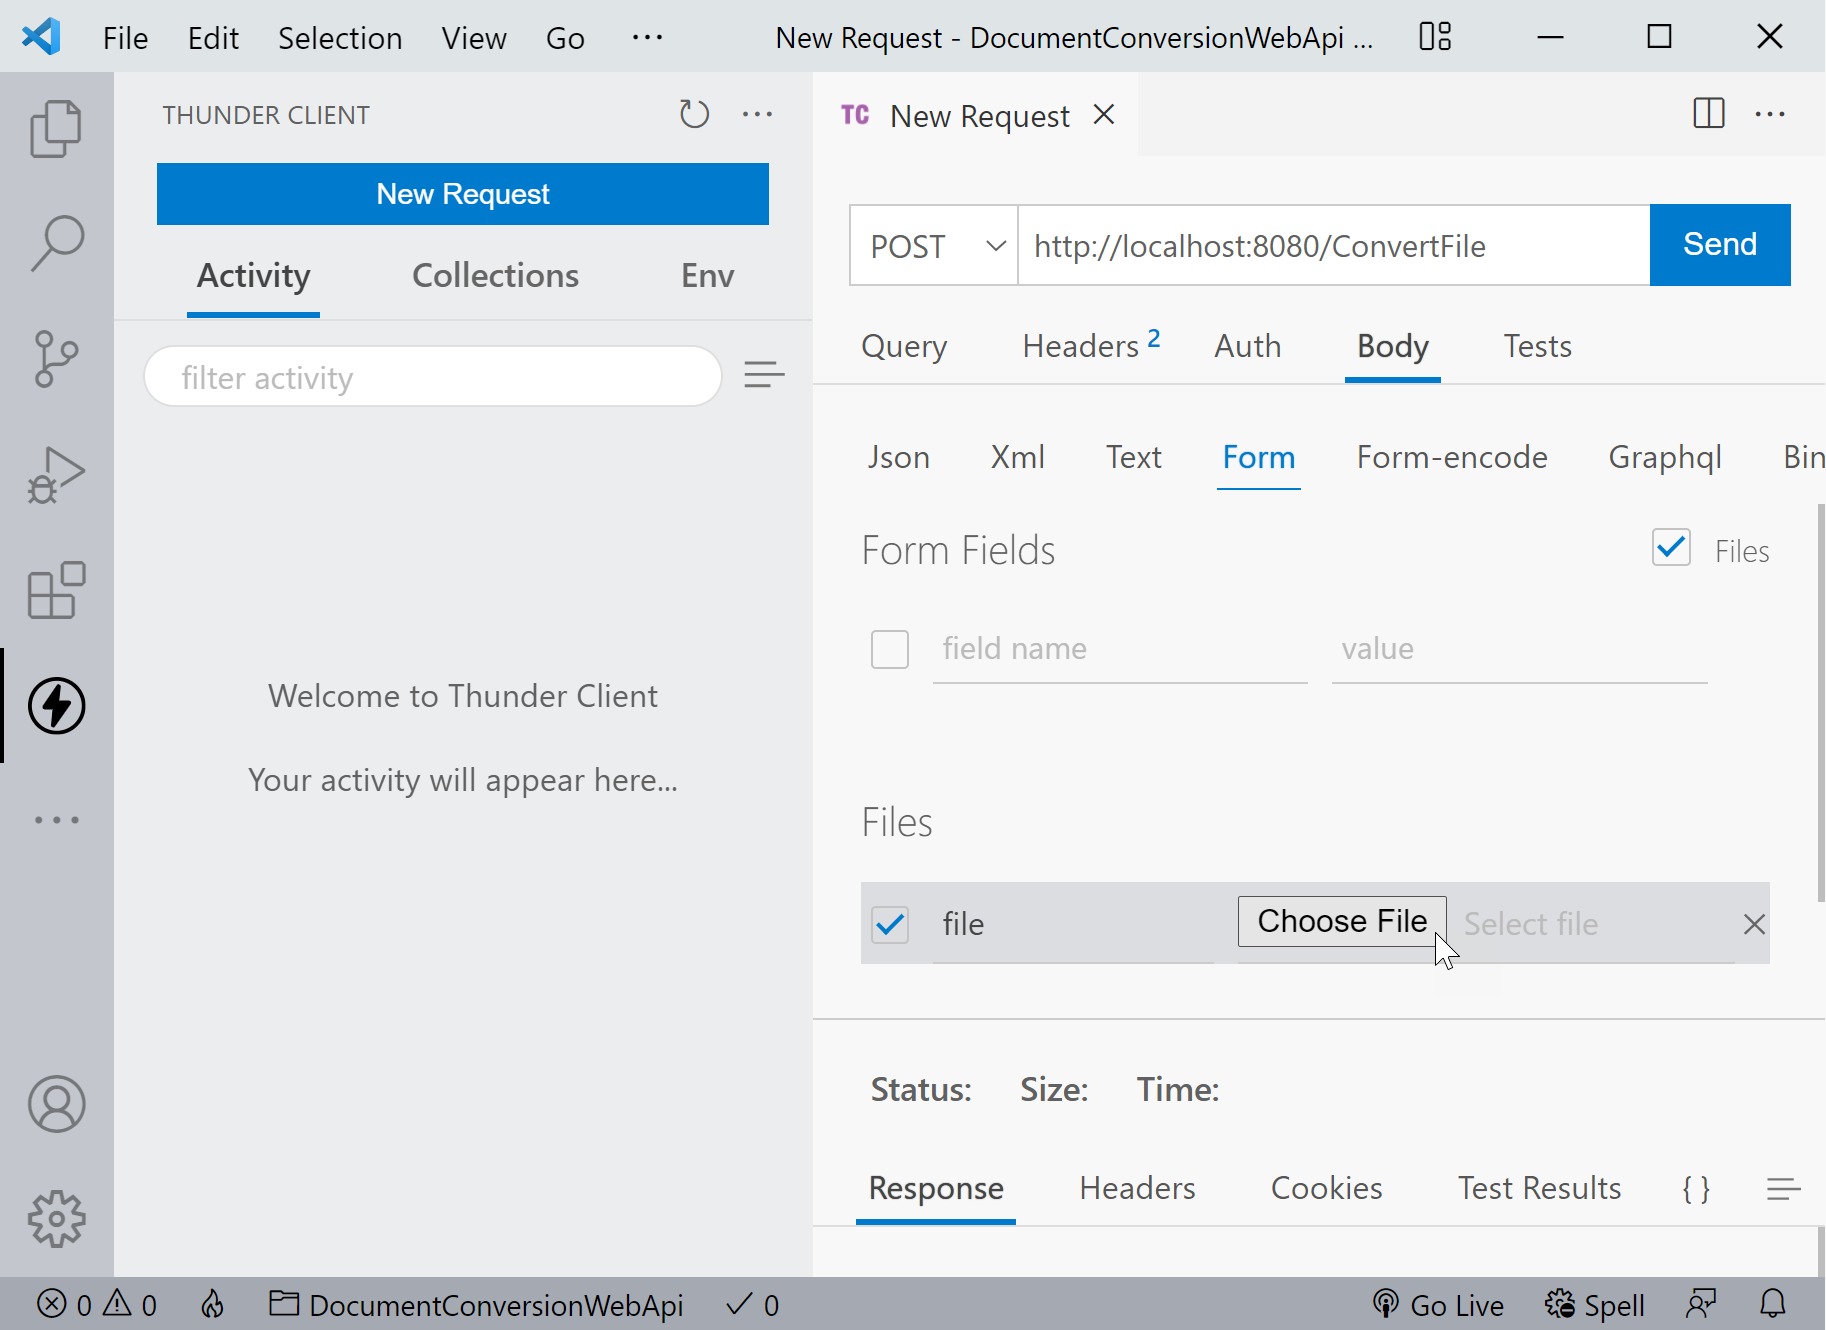
Task: Open the activity filter menu icon
Action: click(x=764, y=376)
